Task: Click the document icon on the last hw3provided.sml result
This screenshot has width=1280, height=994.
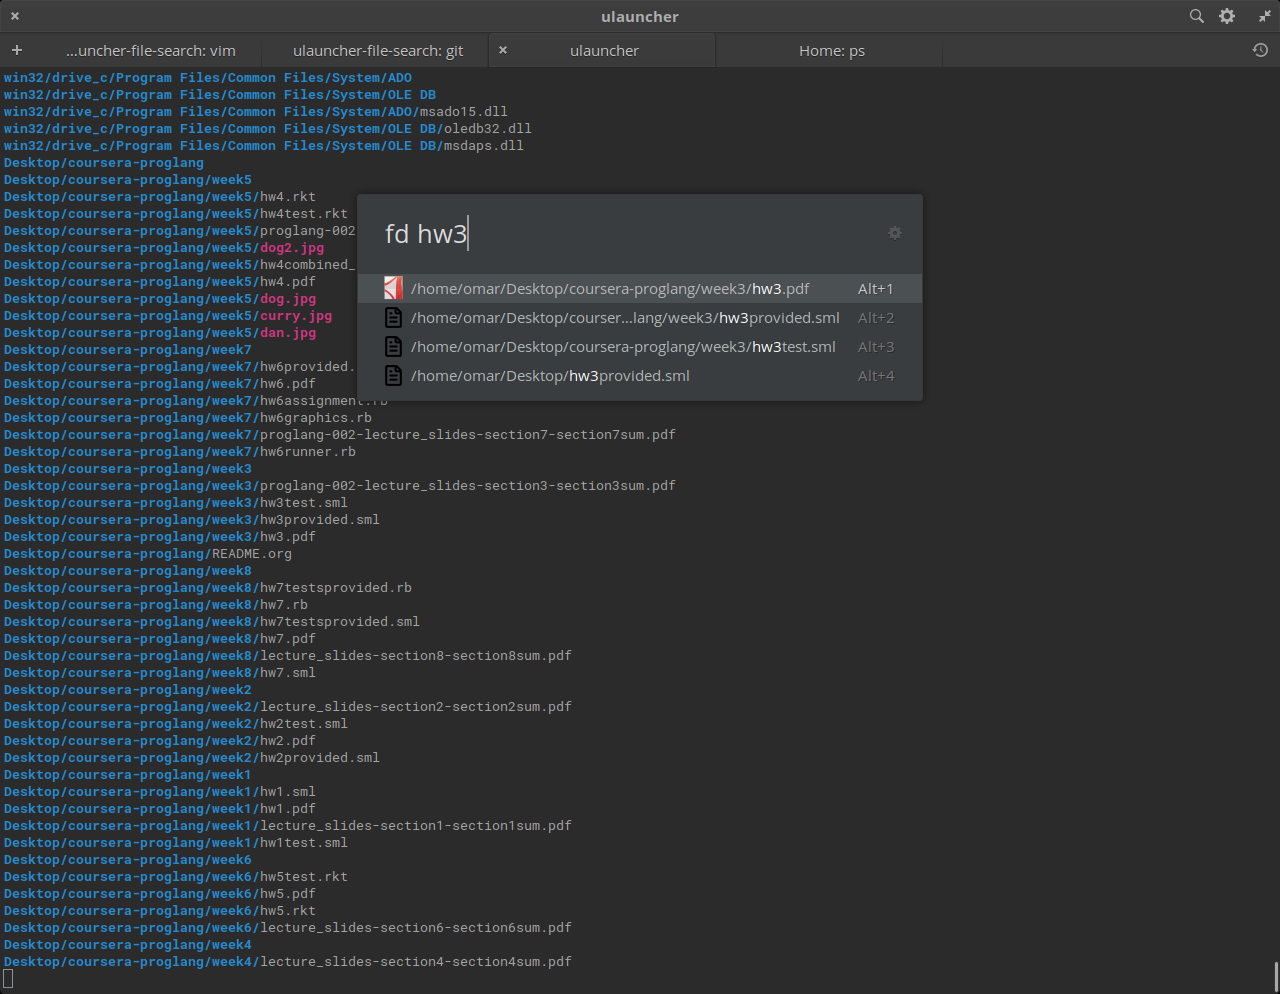Action: pos(392,375)
